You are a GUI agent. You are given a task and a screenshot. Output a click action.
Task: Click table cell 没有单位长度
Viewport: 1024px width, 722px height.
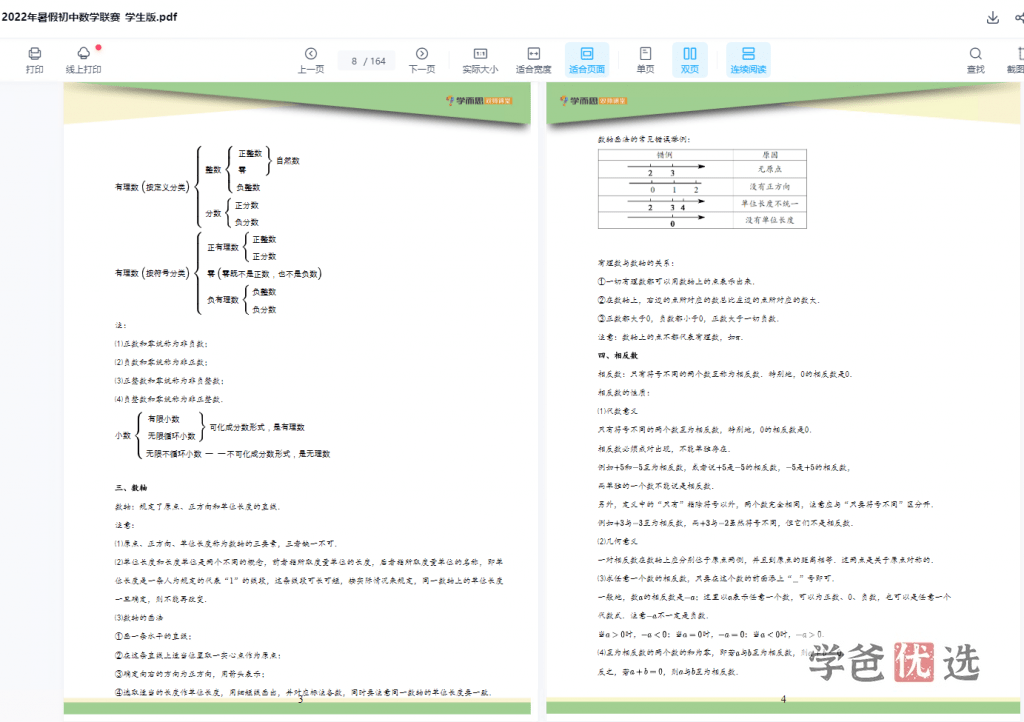[769, 221]
